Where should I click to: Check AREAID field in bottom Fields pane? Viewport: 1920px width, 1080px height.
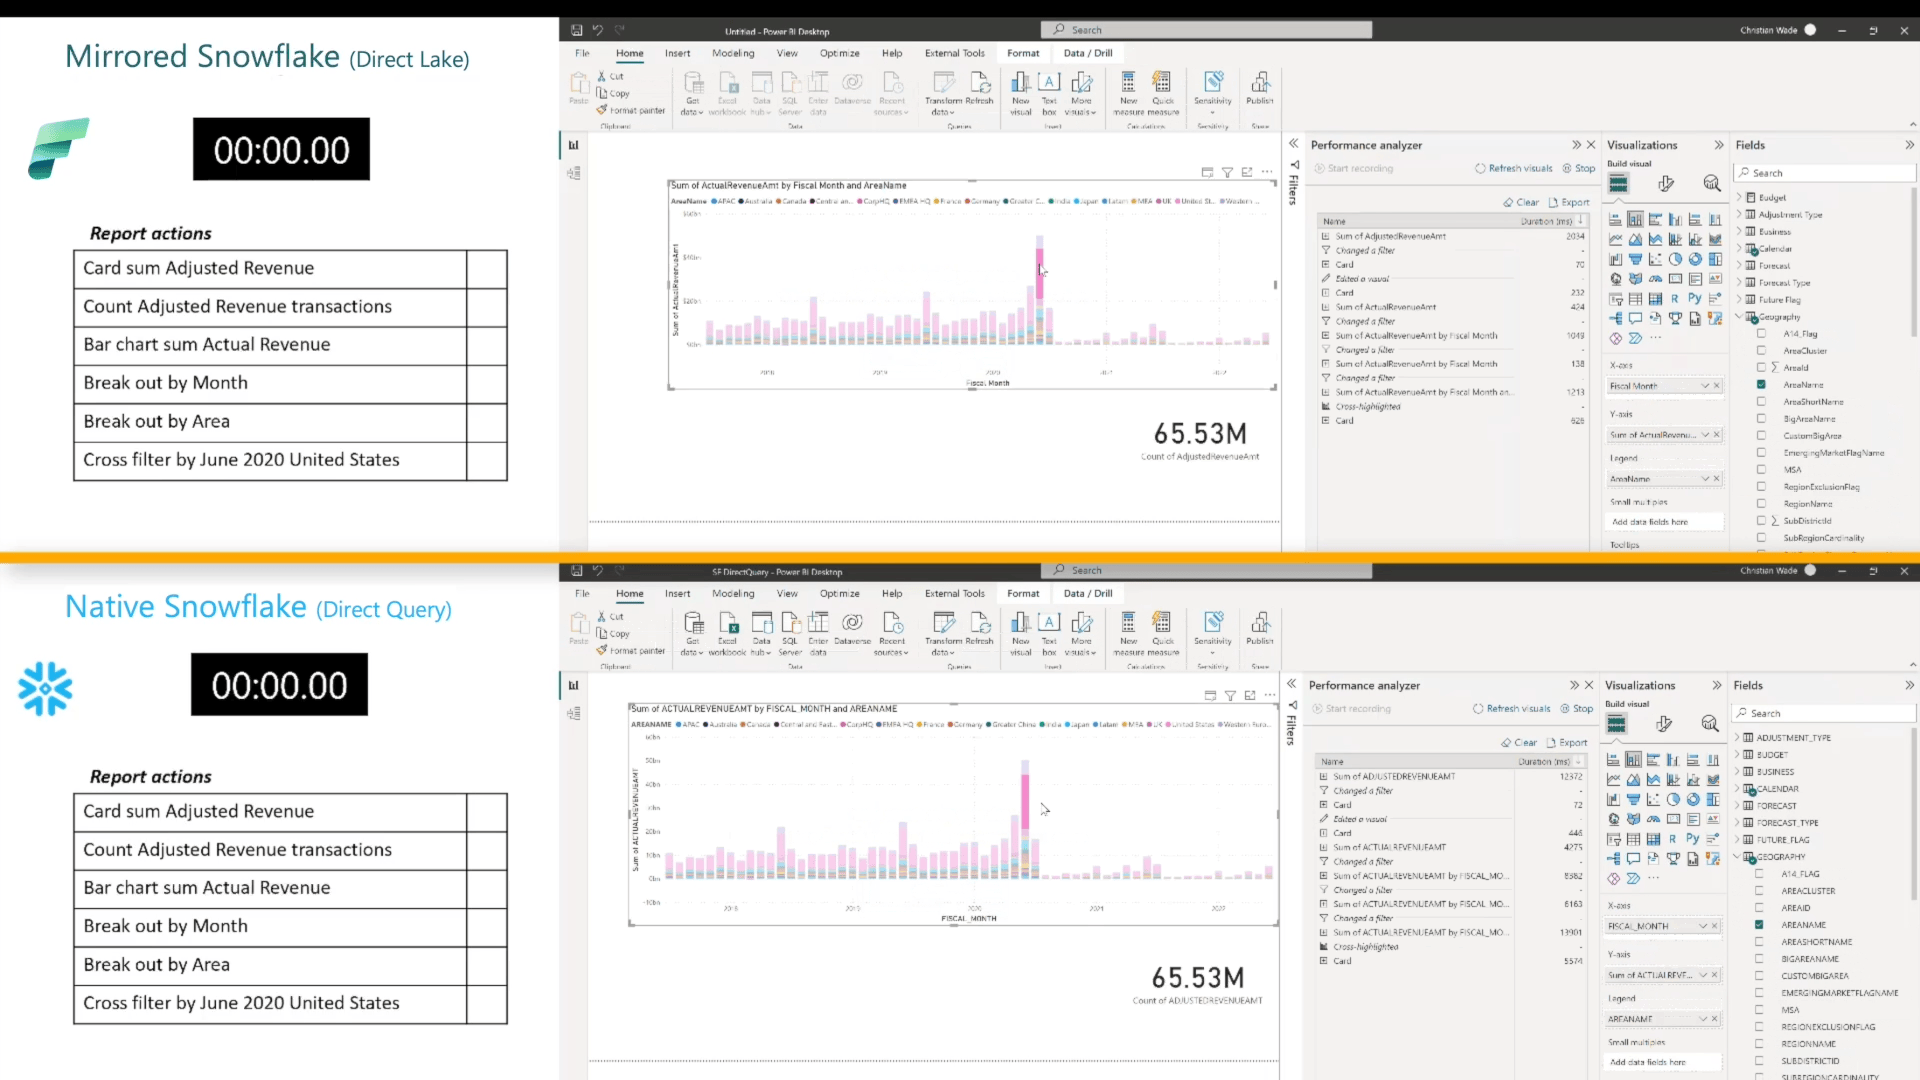tap(1759, 907)
